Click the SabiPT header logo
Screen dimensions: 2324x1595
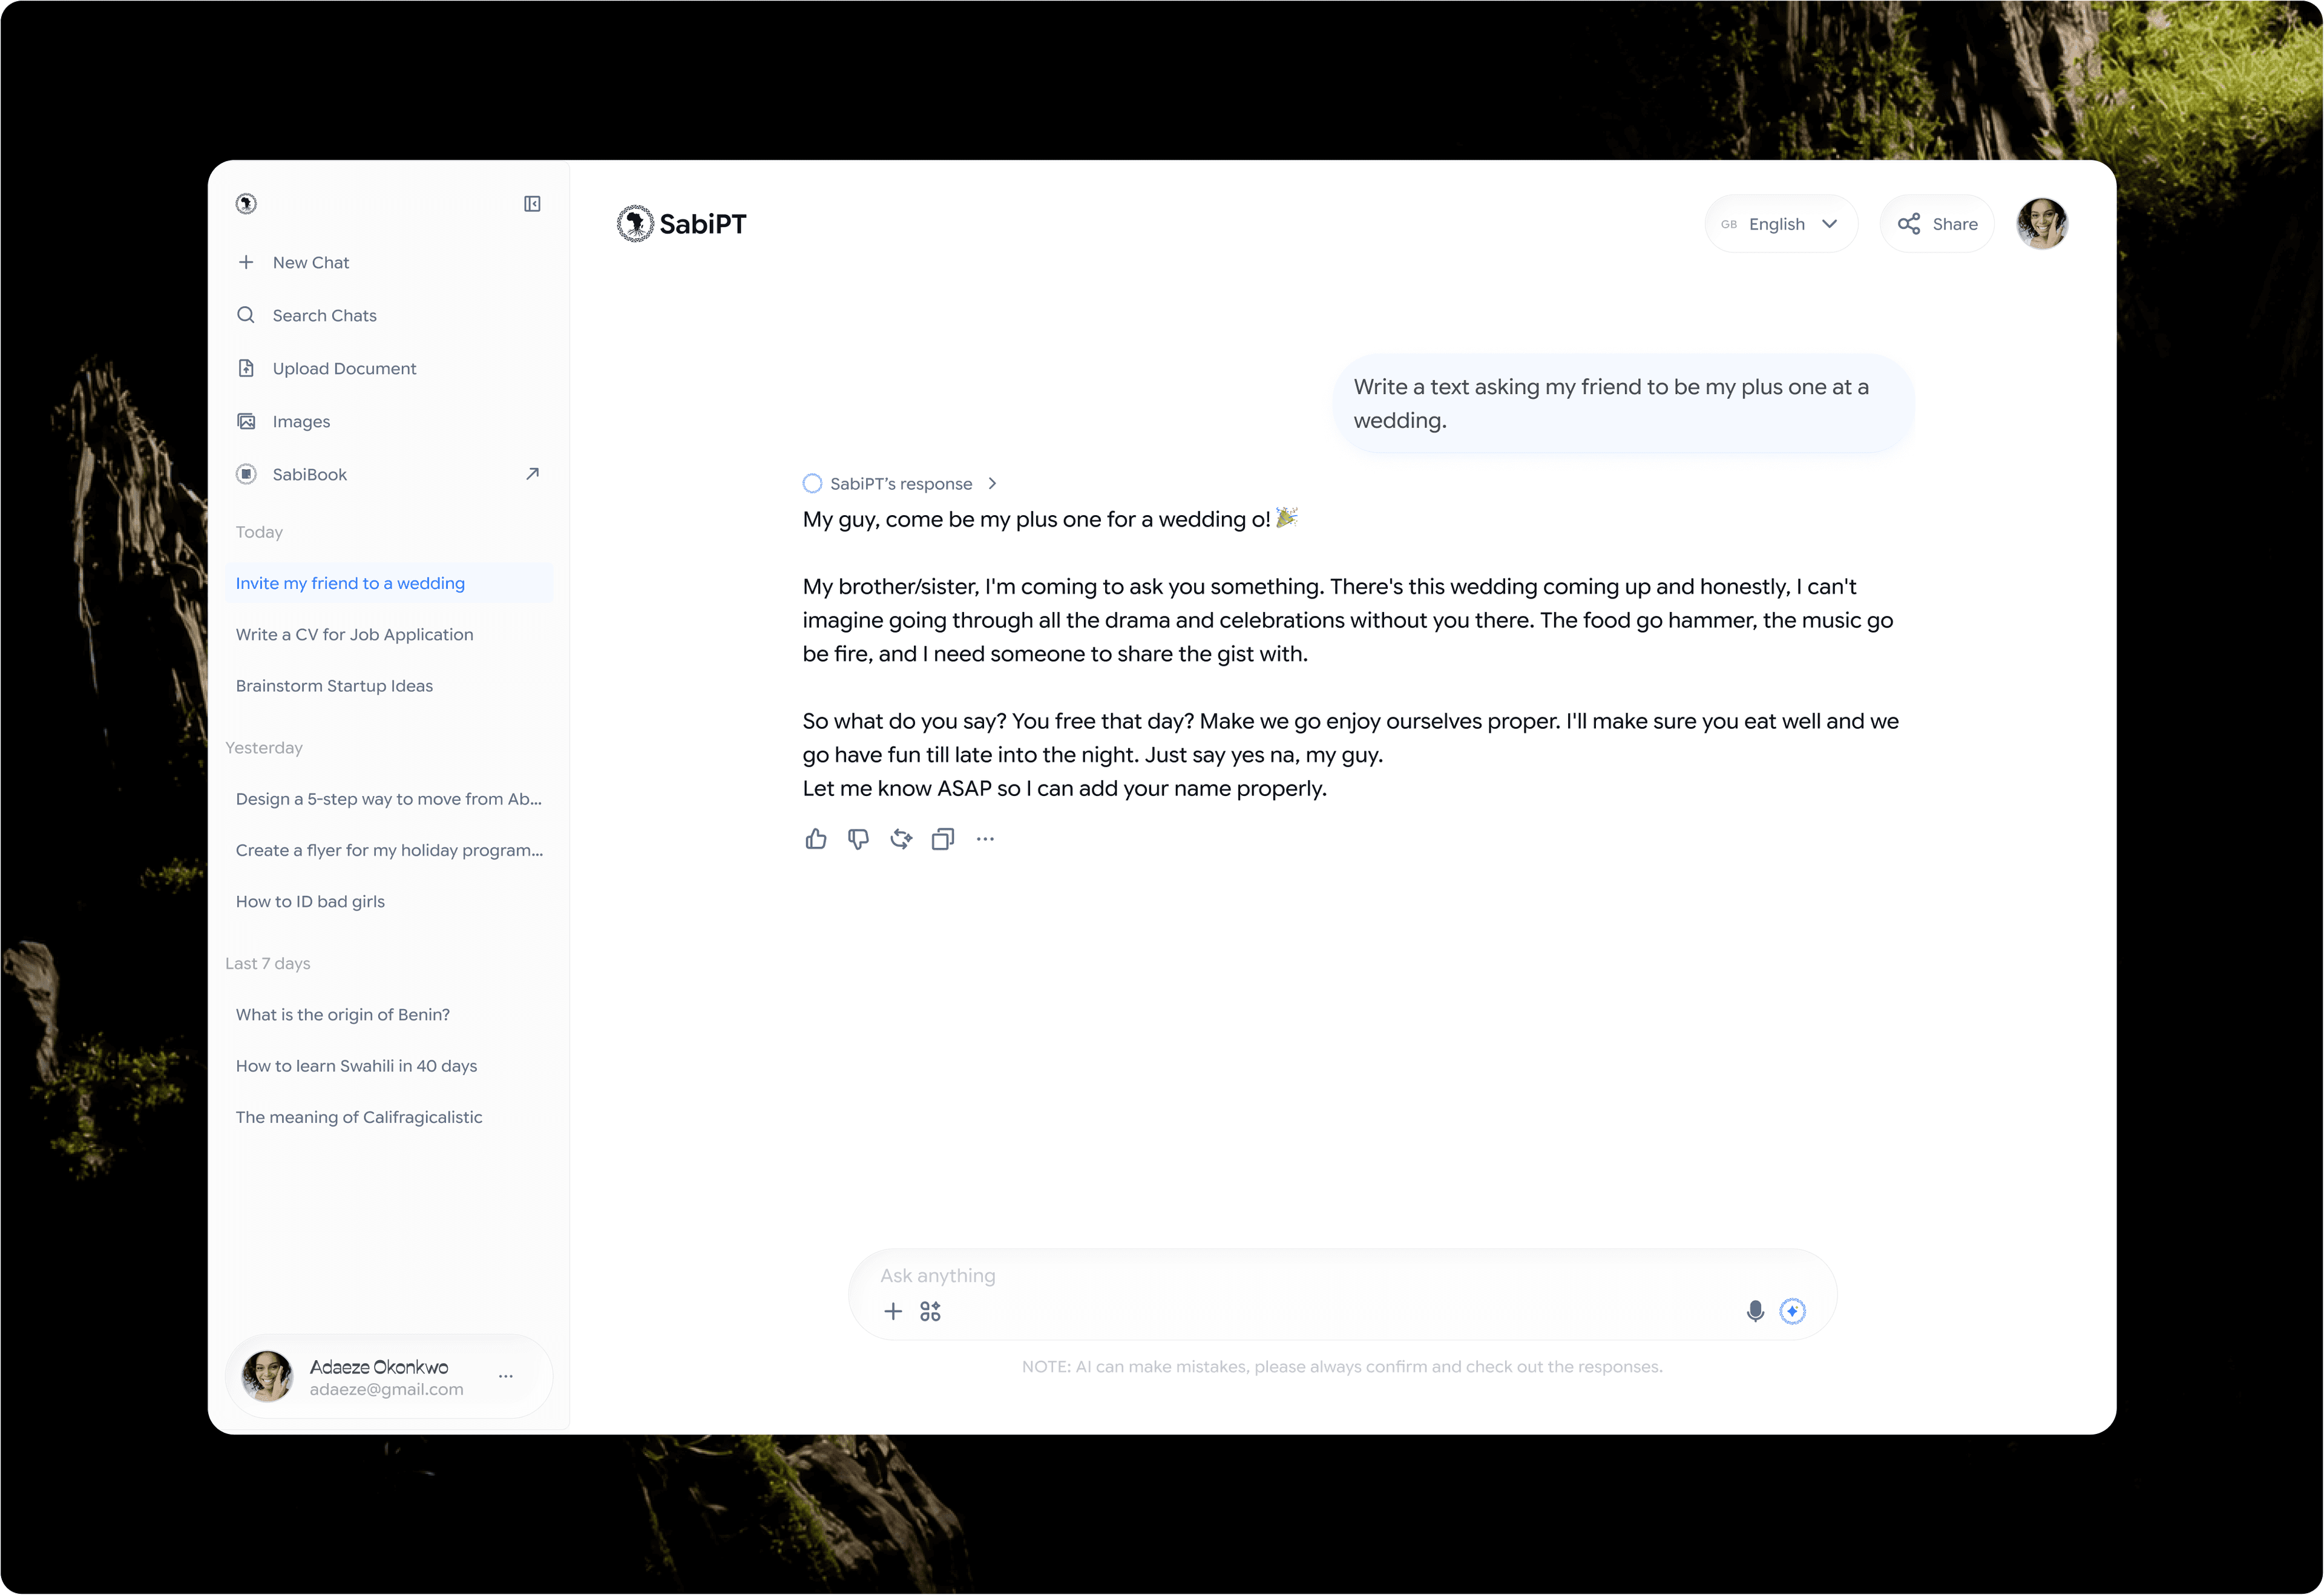(x=681, y=224)
